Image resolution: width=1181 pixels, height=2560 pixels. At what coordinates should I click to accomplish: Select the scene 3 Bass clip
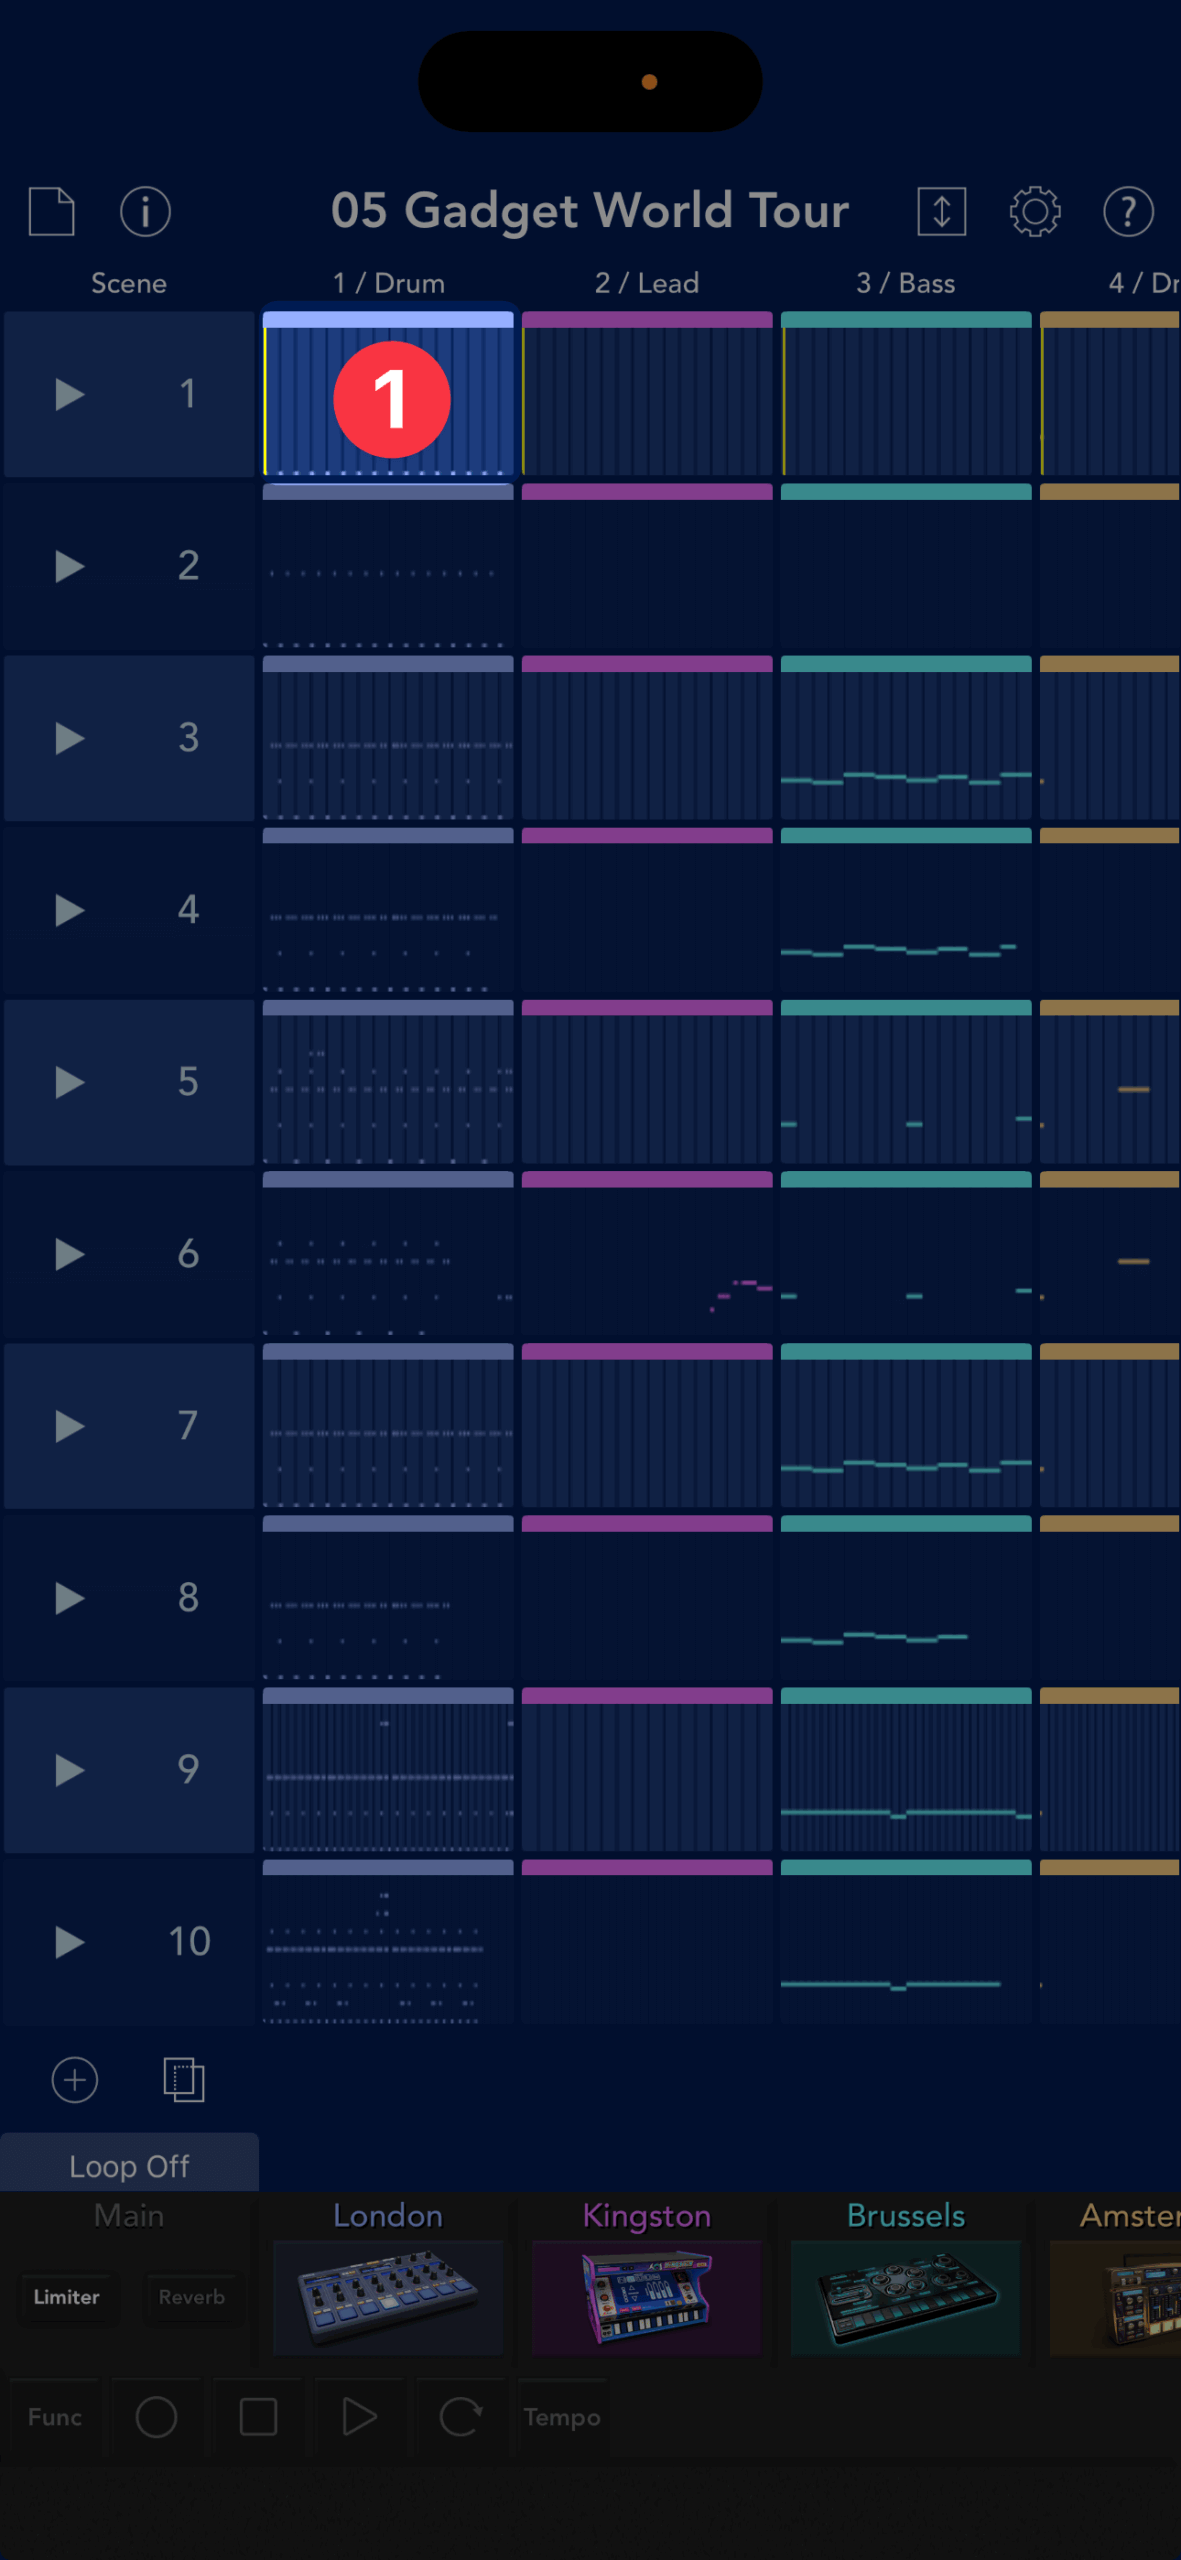pyautogui.click(x=906, y=740)
